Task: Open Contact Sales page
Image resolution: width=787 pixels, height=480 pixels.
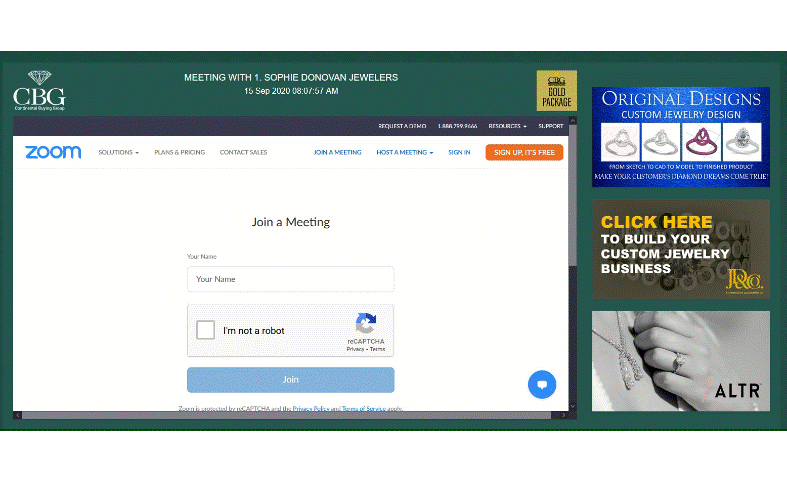Action: click(243, 152)
